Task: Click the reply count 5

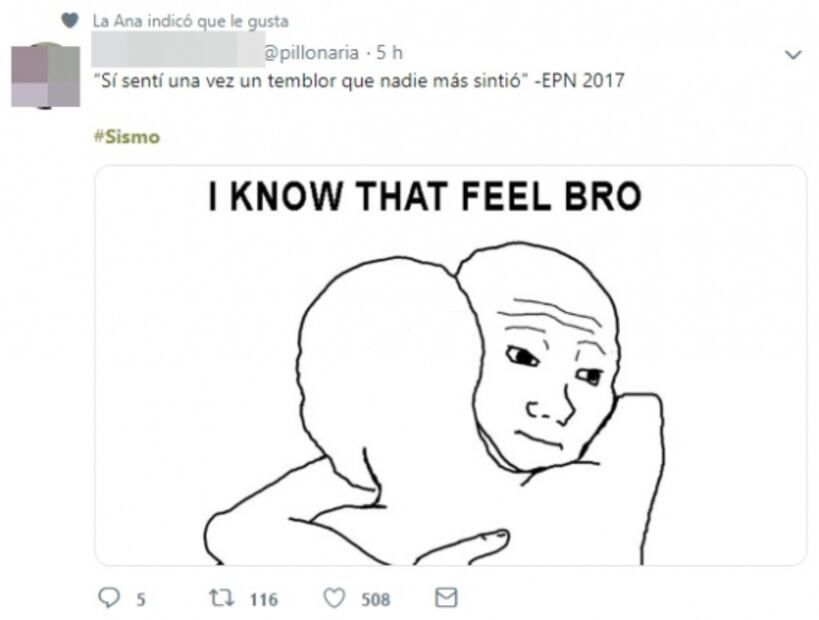Action: pyautogui.click(x=141, y=599)
